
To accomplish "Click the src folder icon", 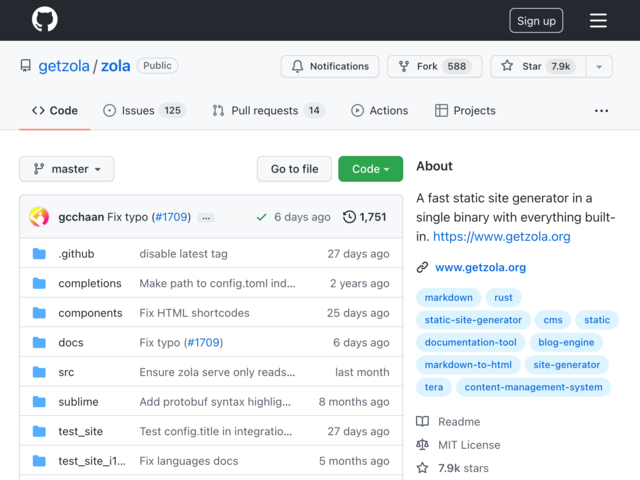I will click(39, 372).
